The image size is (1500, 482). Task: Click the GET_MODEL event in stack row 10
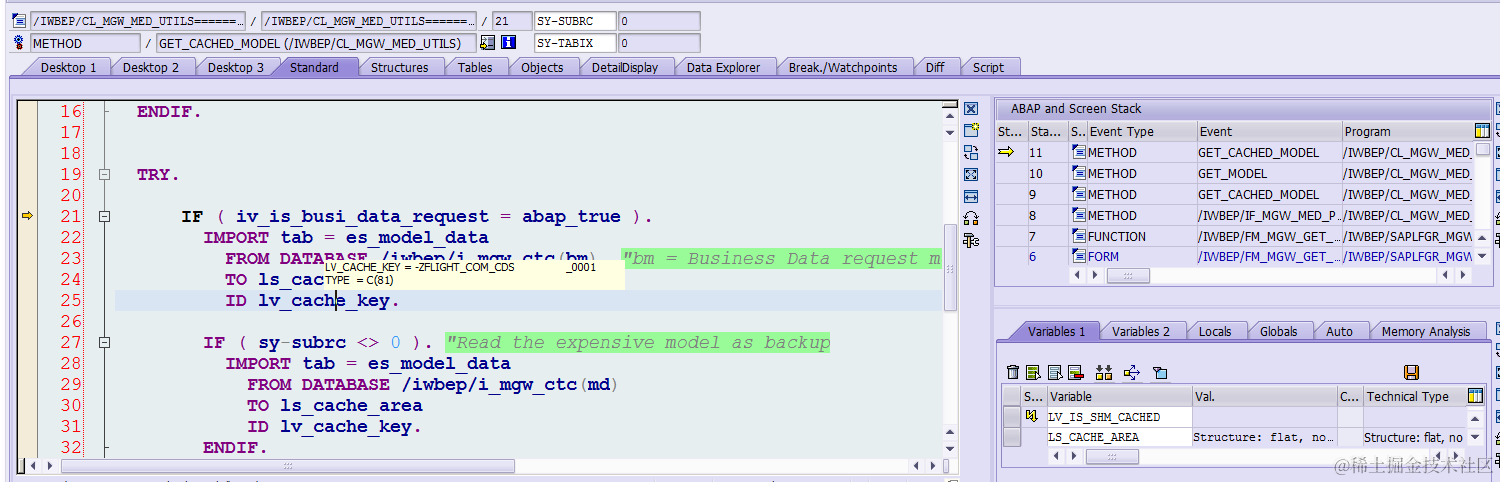[1232, 173]
